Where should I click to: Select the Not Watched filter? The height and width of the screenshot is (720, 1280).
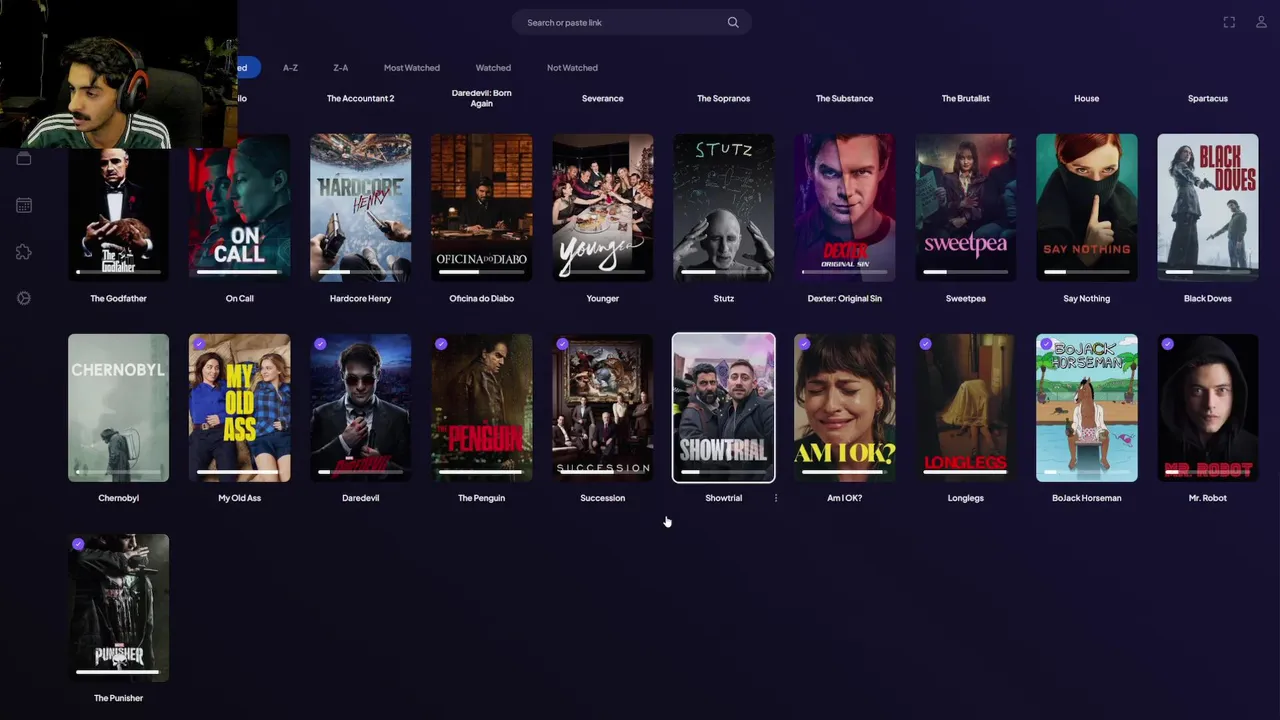click(x=572, y=68)
